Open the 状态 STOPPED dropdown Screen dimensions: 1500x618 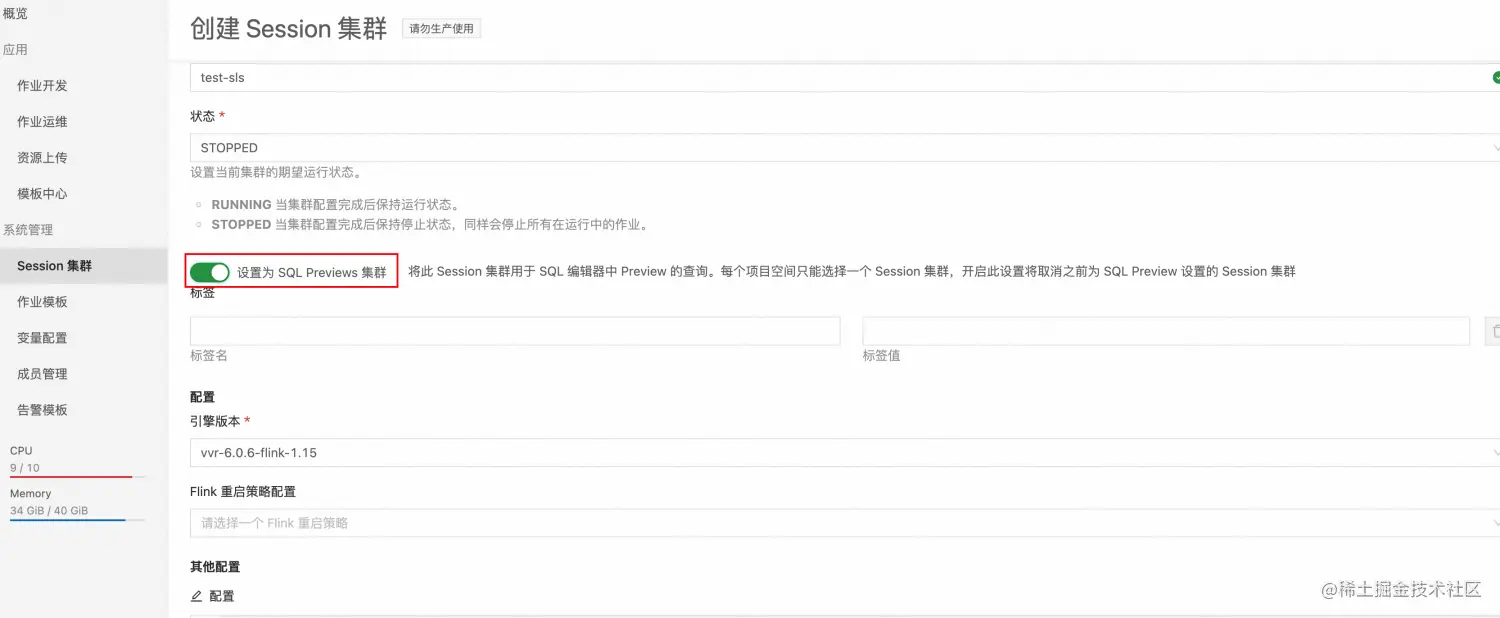pos(845,147)
